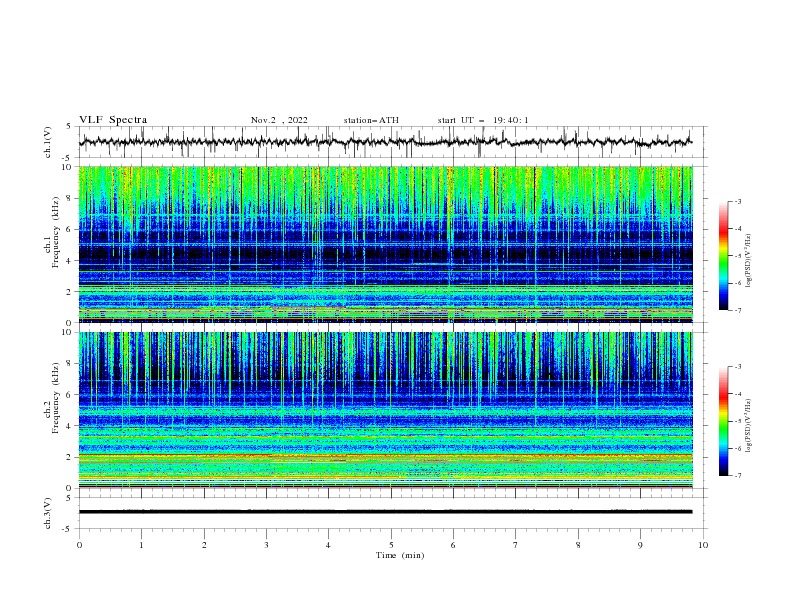Click the color scale bar beside ch.2 spectrogram
This screenshot has height=612, width=792.
click(x=724, y=421)
